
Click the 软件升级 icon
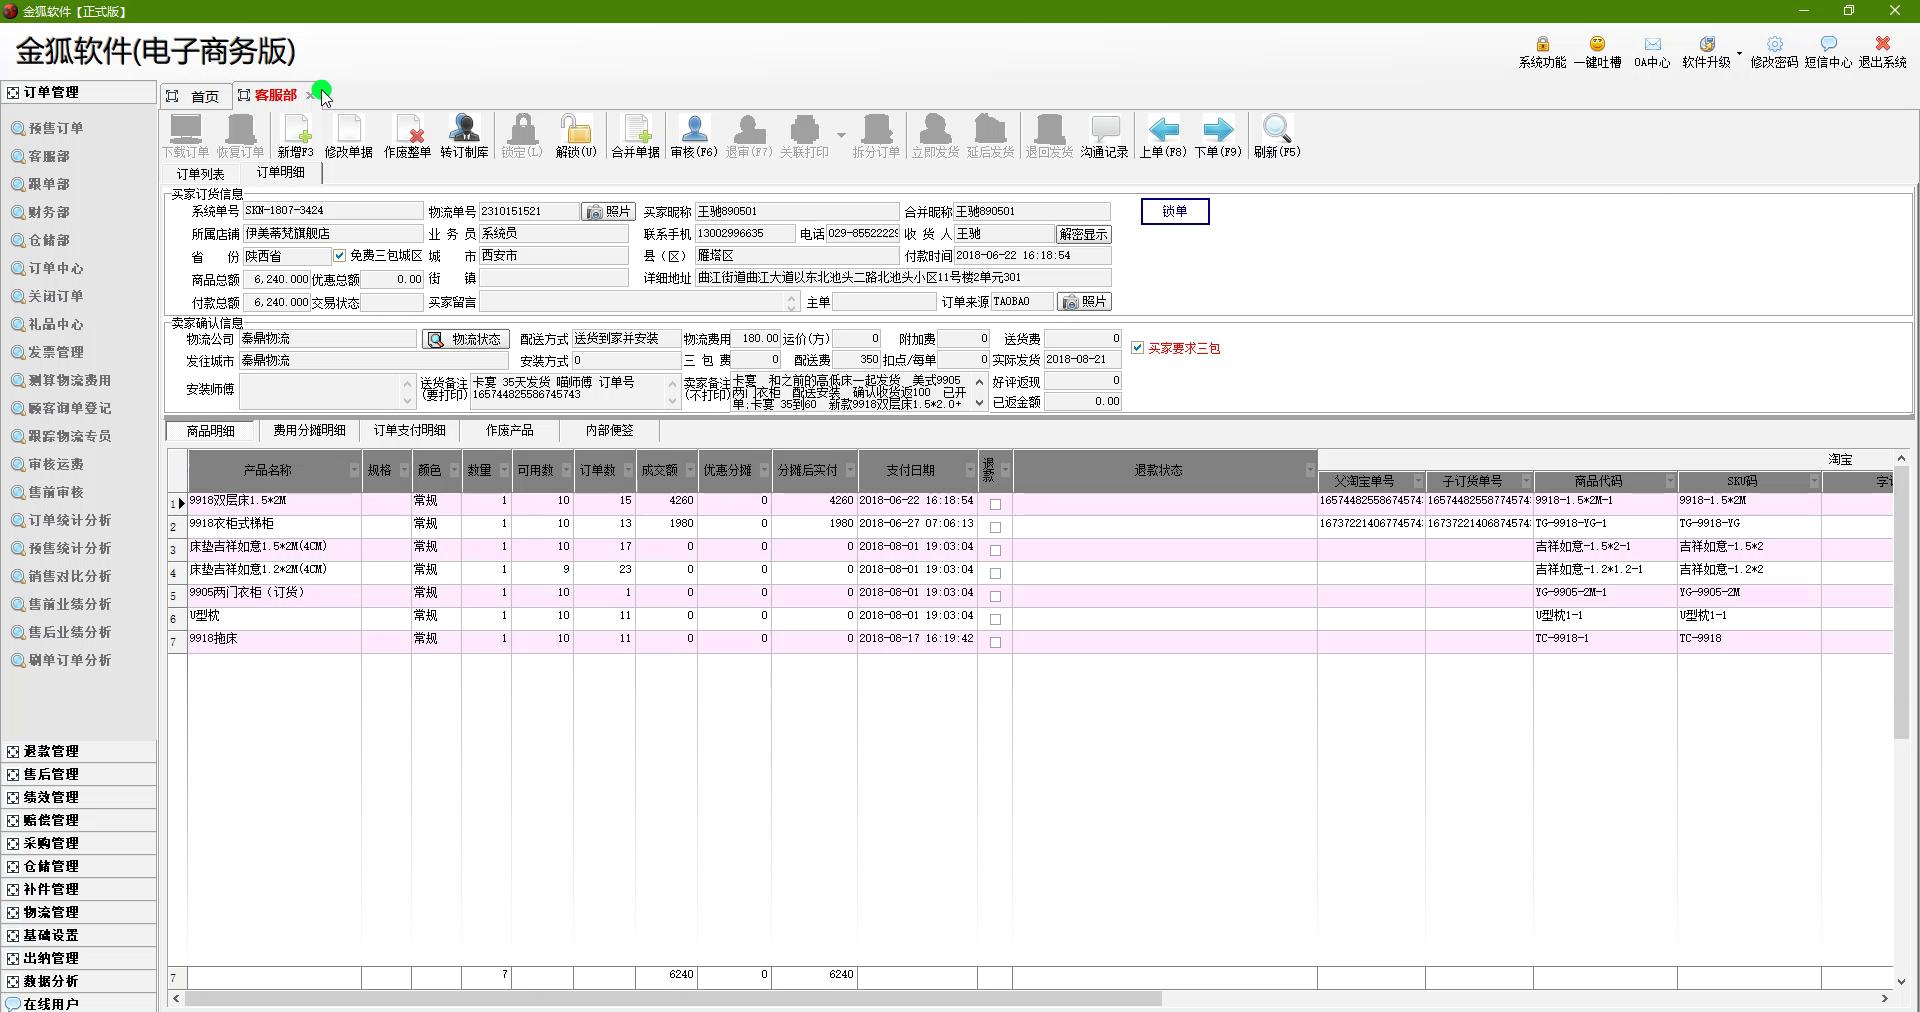[x=1707, y=44]
